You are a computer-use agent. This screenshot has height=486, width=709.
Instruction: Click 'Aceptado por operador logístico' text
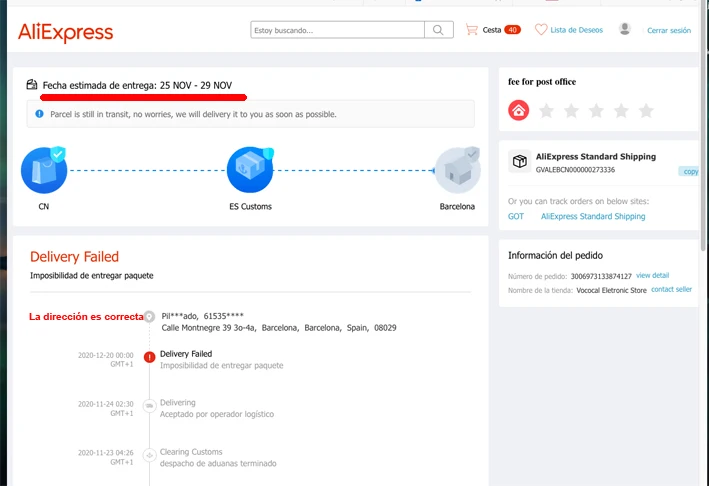tap(217, 414)
